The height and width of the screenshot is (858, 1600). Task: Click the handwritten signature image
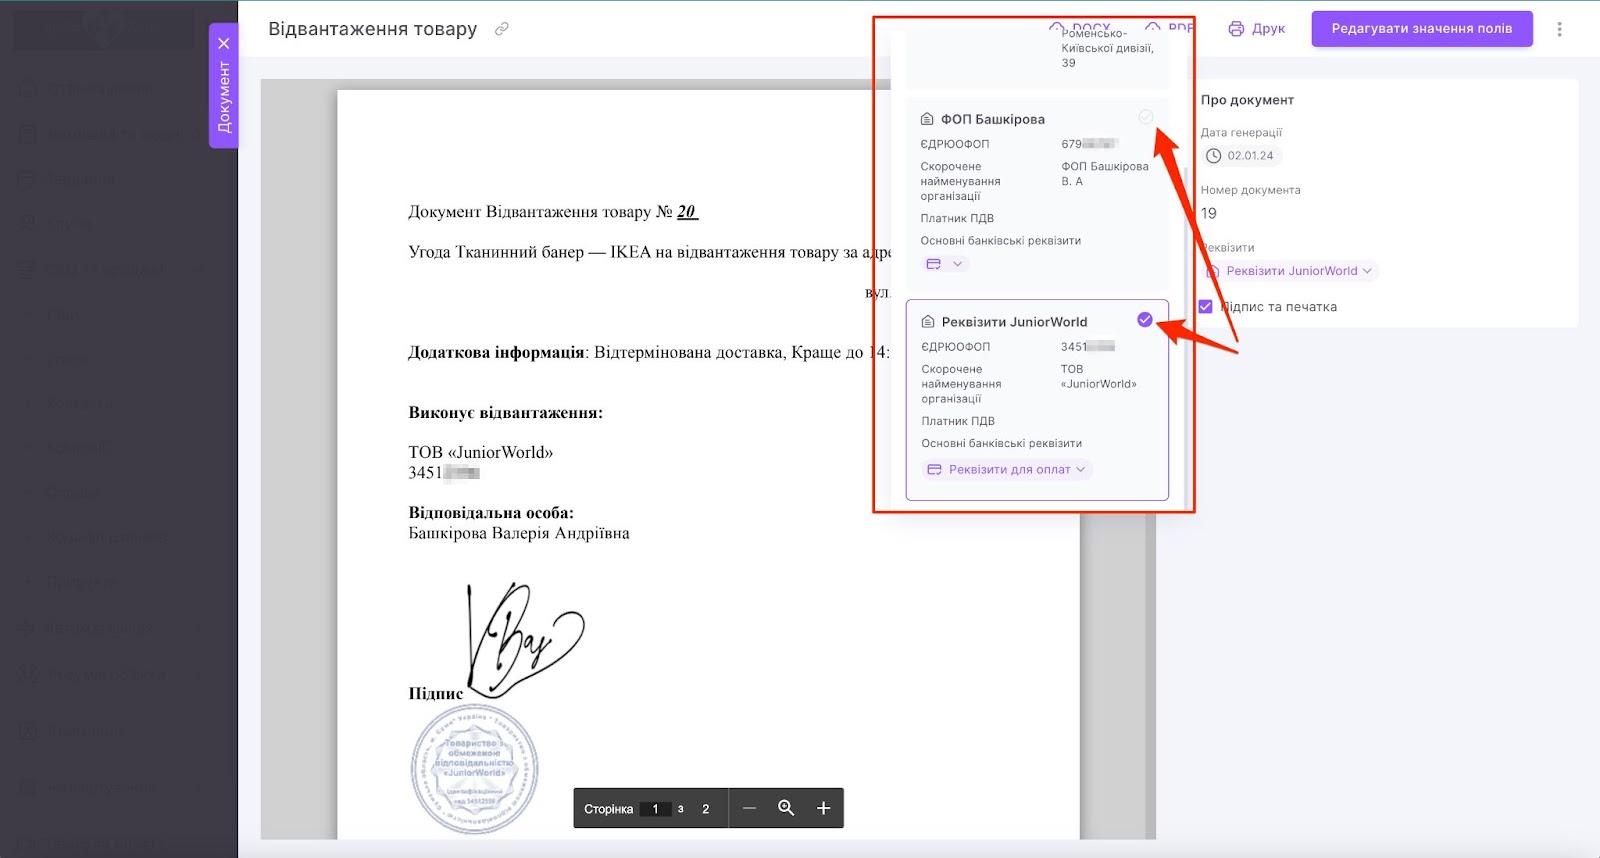coord(524,639)
